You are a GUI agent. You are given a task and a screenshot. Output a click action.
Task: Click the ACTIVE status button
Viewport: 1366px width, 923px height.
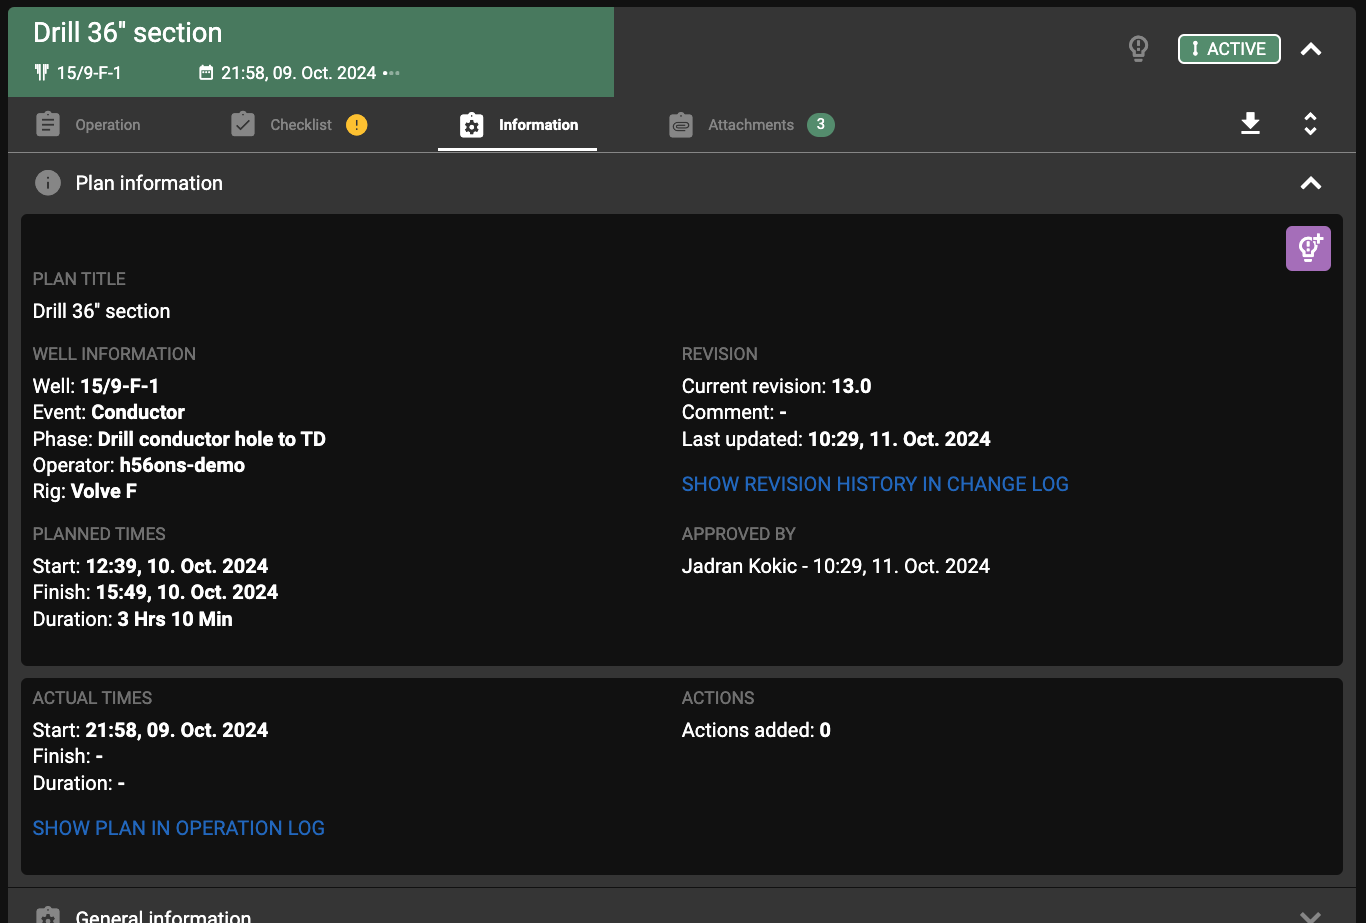click(1228, 48)
